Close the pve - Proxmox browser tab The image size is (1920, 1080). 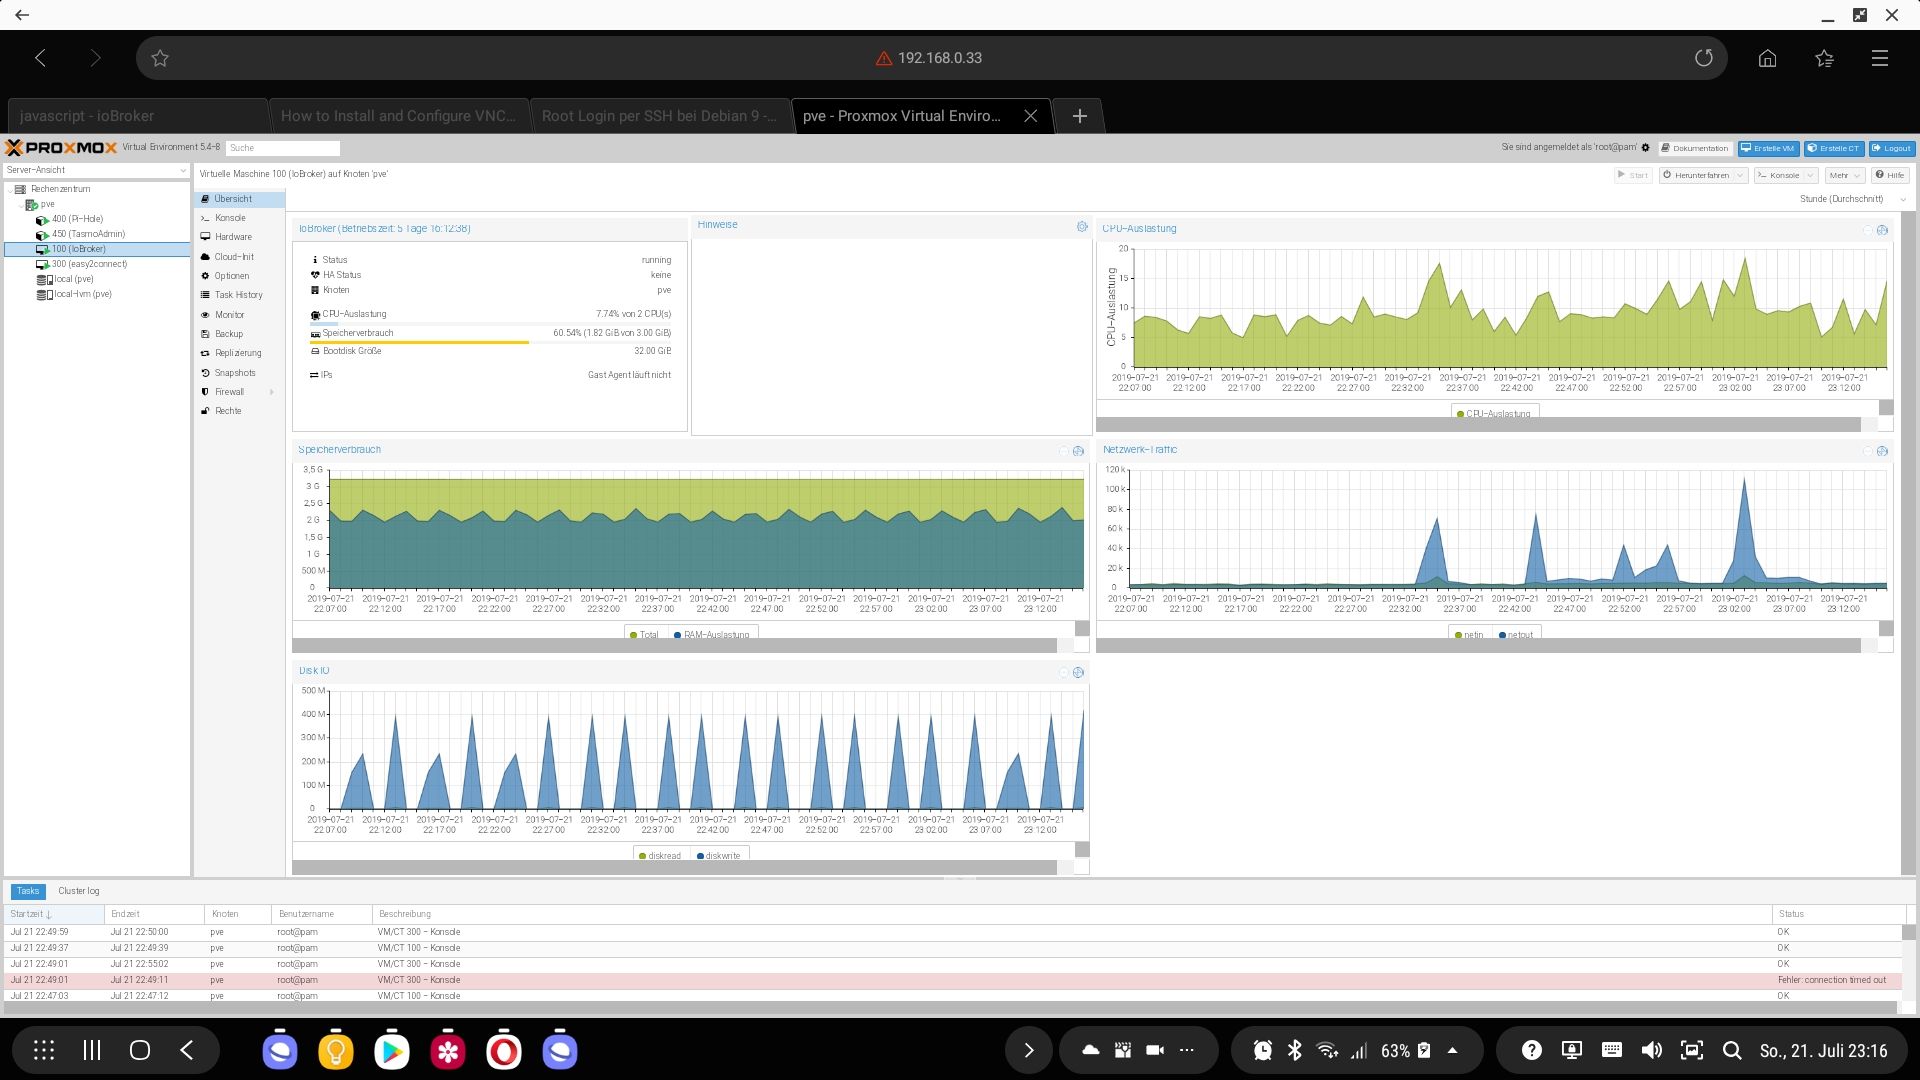coord(1031,116)
